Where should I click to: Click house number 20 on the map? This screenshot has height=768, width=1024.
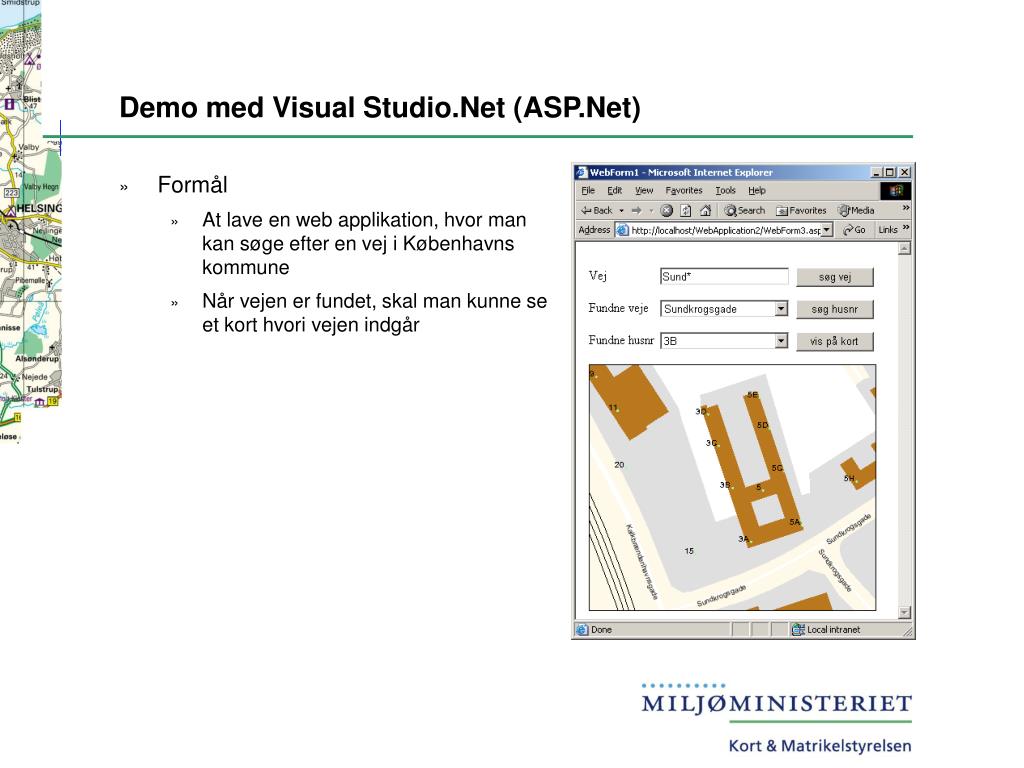click(x=619, y=465)
